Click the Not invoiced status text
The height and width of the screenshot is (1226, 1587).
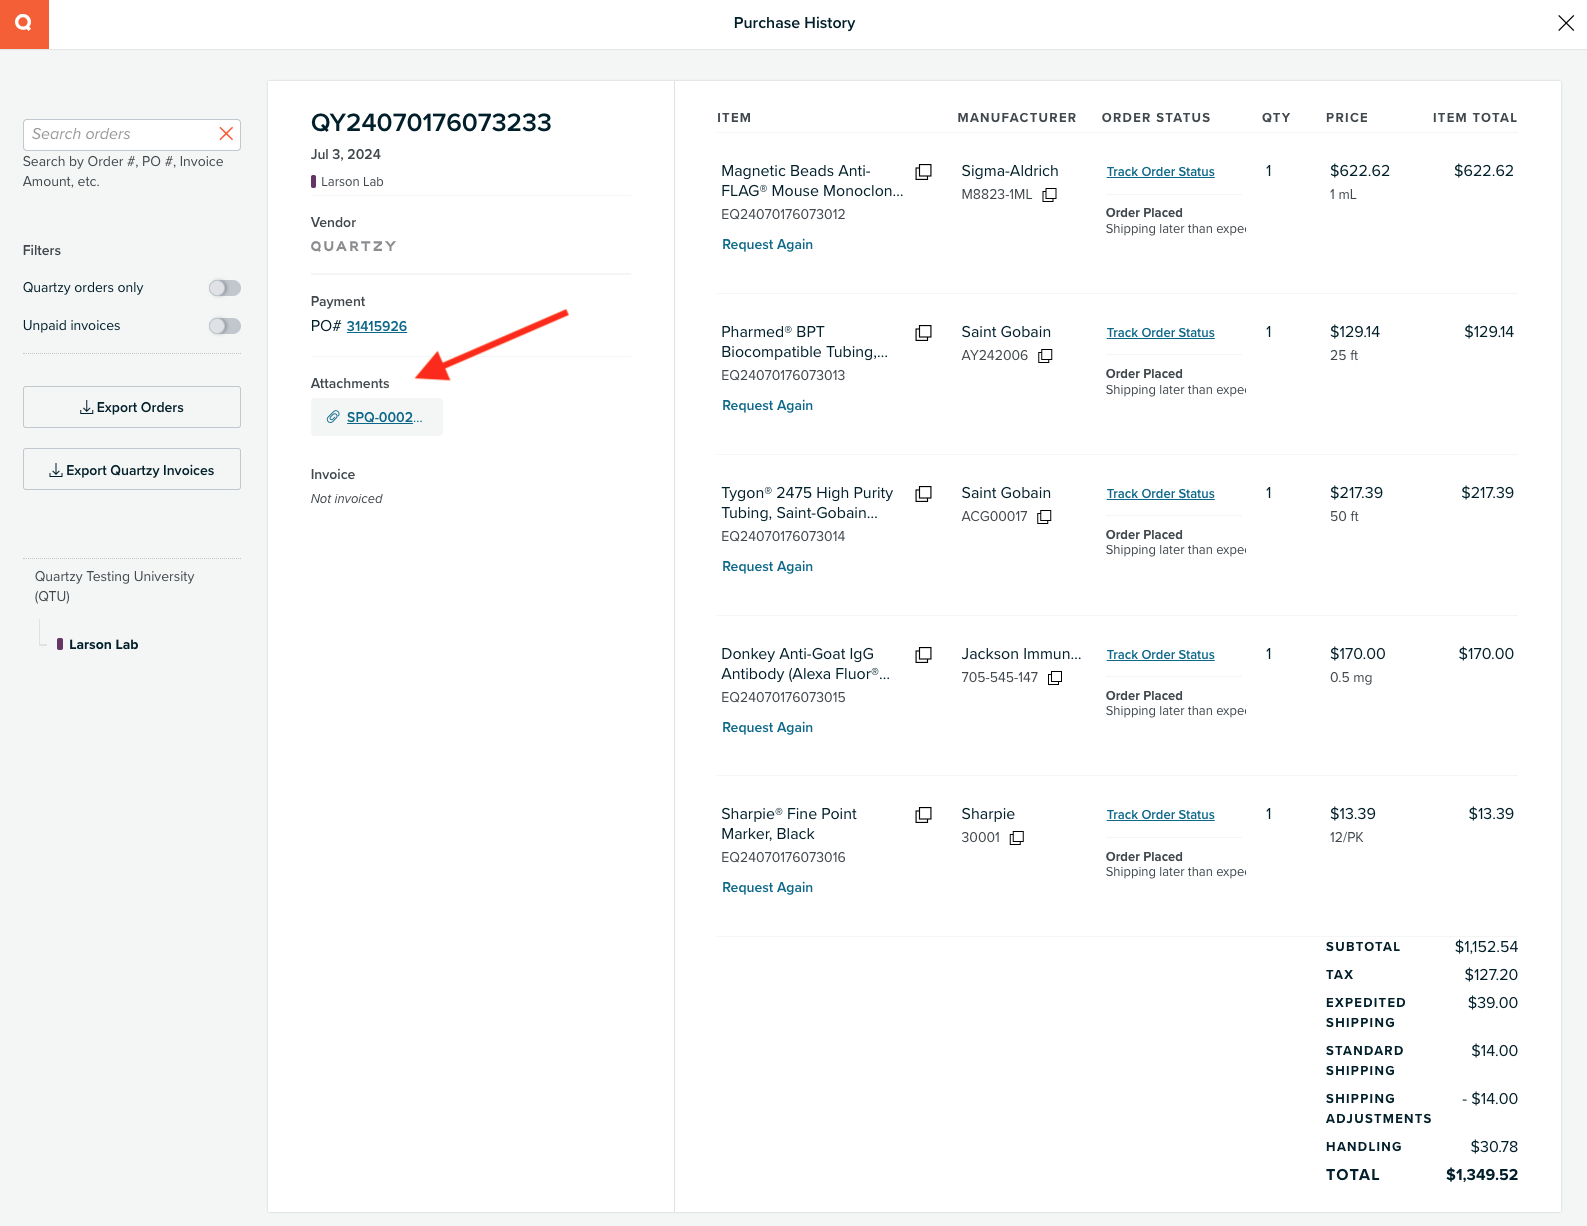[x=346, y=499]
